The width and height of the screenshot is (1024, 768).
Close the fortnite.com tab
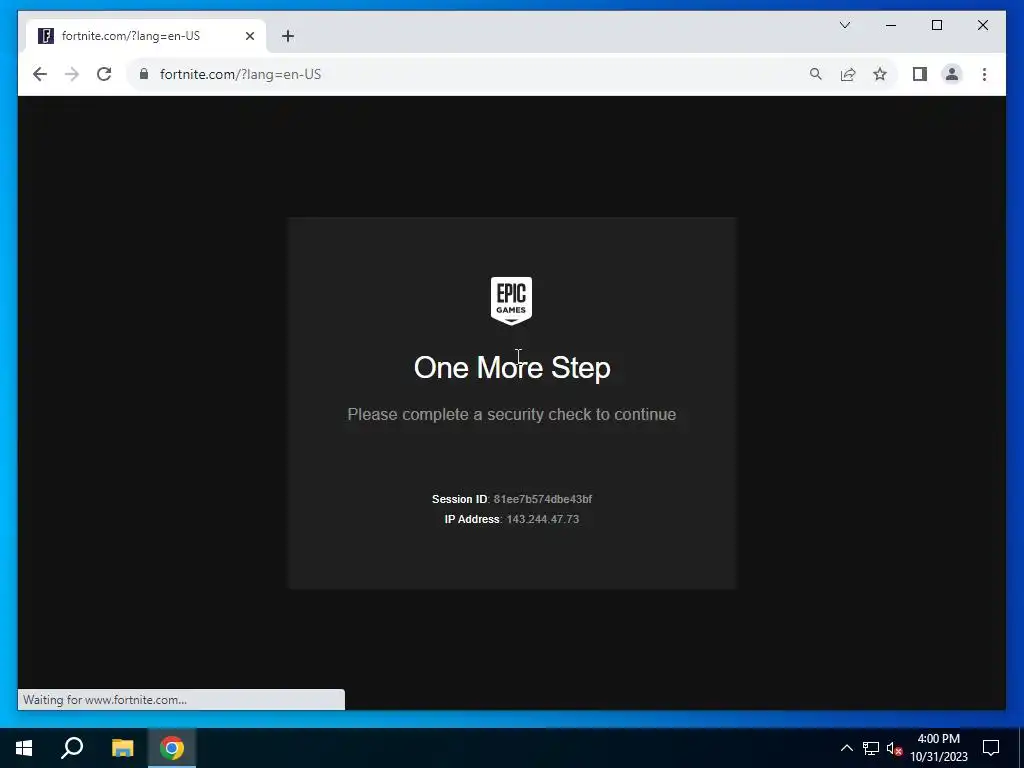(x=249, y=36)
